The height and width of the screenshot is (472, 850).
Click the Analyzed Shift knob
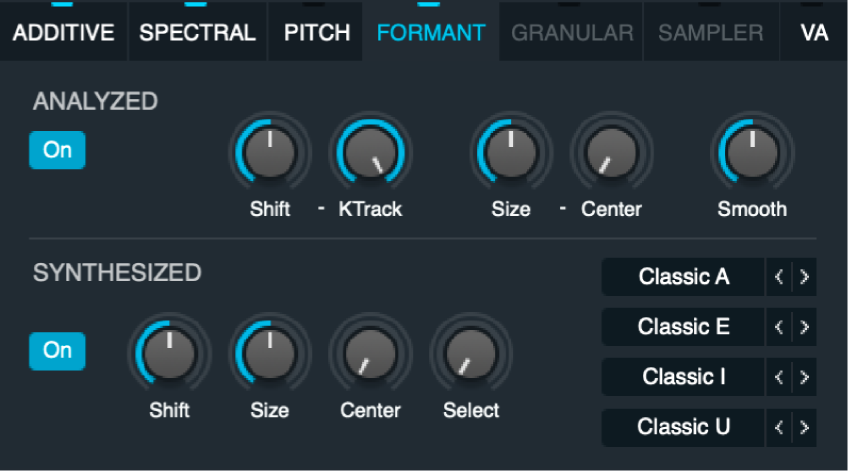[269, 153]
